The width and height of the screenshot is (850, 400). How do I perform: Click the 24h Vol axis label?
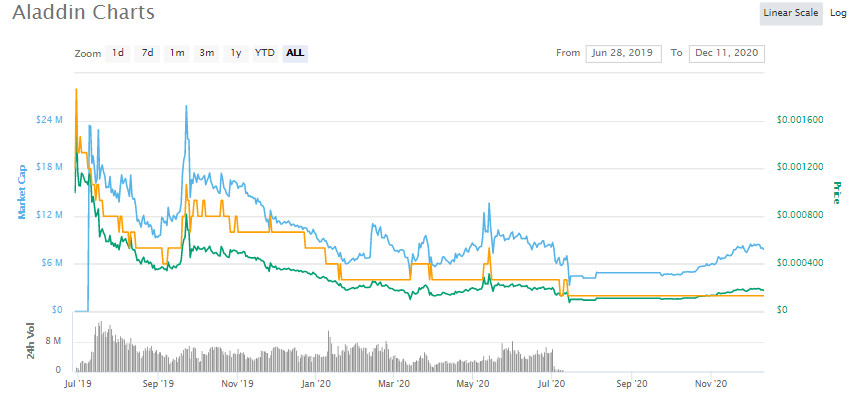point(30,341)
